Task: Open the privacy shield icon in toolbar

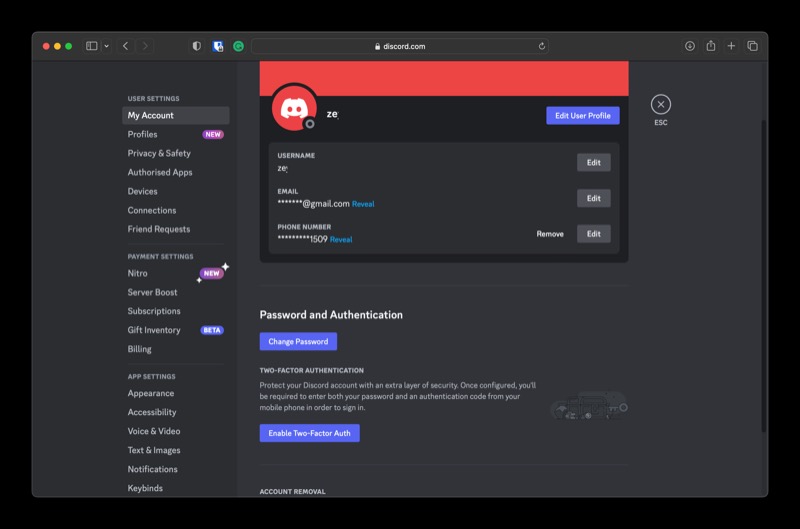Action: click(196, 46)
